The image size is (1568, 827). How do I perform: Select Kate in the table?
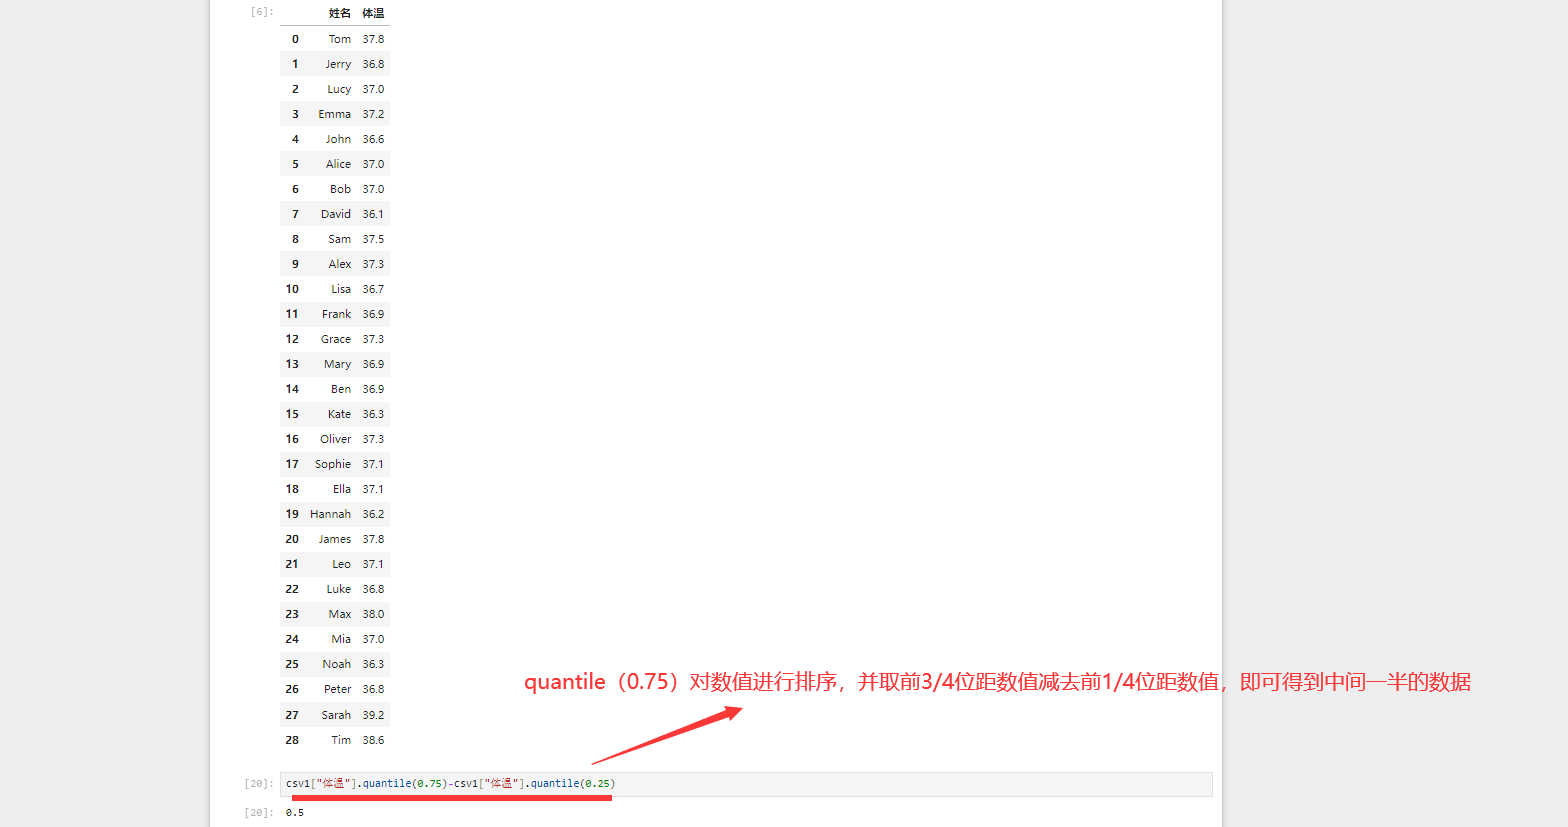pos(340,414)
